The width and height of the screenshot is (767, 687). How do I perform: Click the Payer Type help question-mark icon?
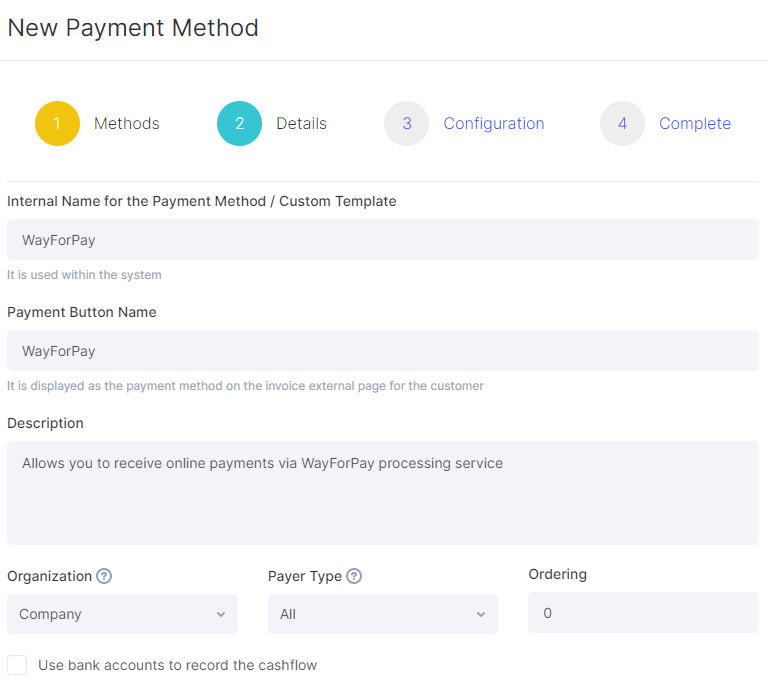[354, 576]
